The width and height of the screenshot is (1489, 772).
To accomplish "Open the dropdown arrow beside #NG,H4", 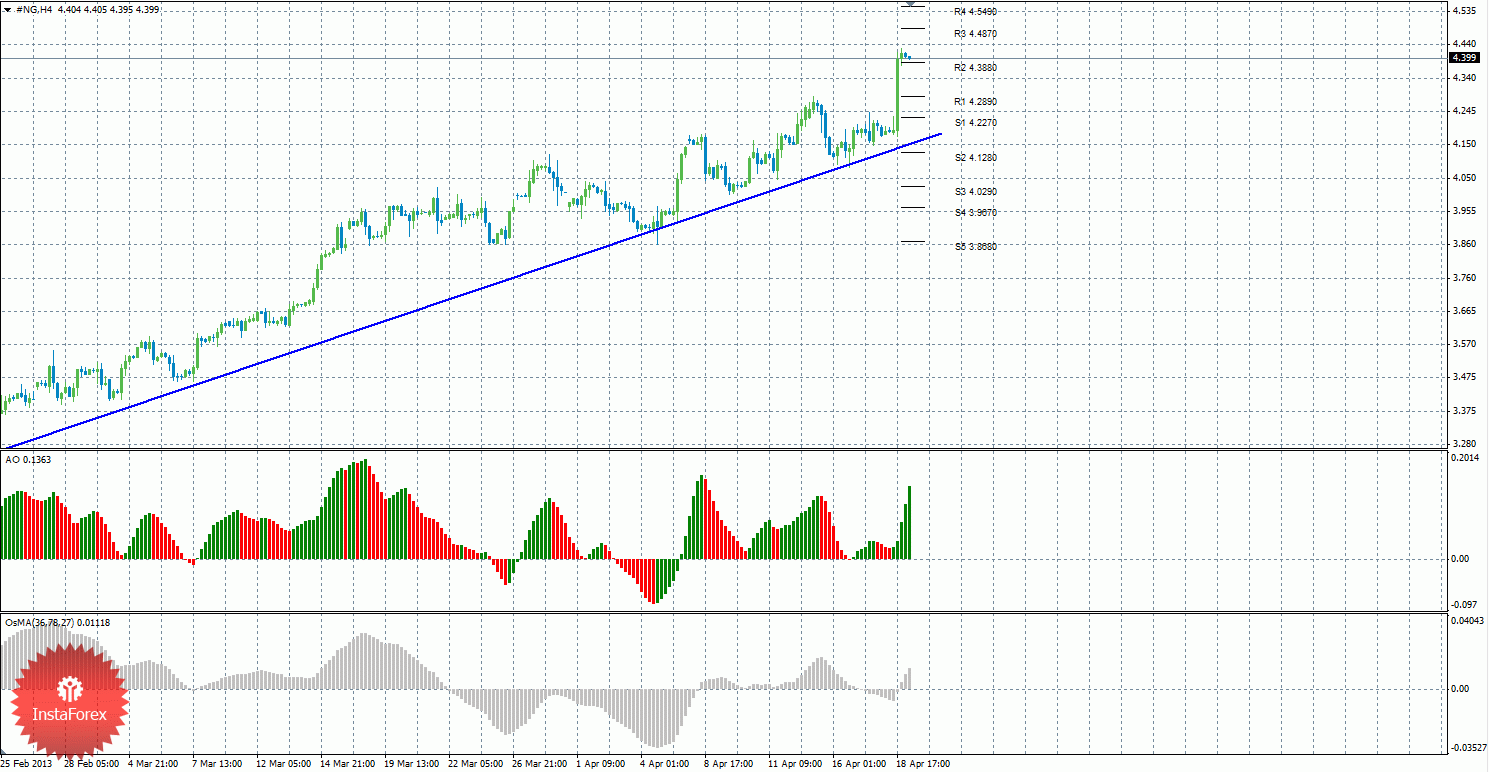I will click(8, 9).
